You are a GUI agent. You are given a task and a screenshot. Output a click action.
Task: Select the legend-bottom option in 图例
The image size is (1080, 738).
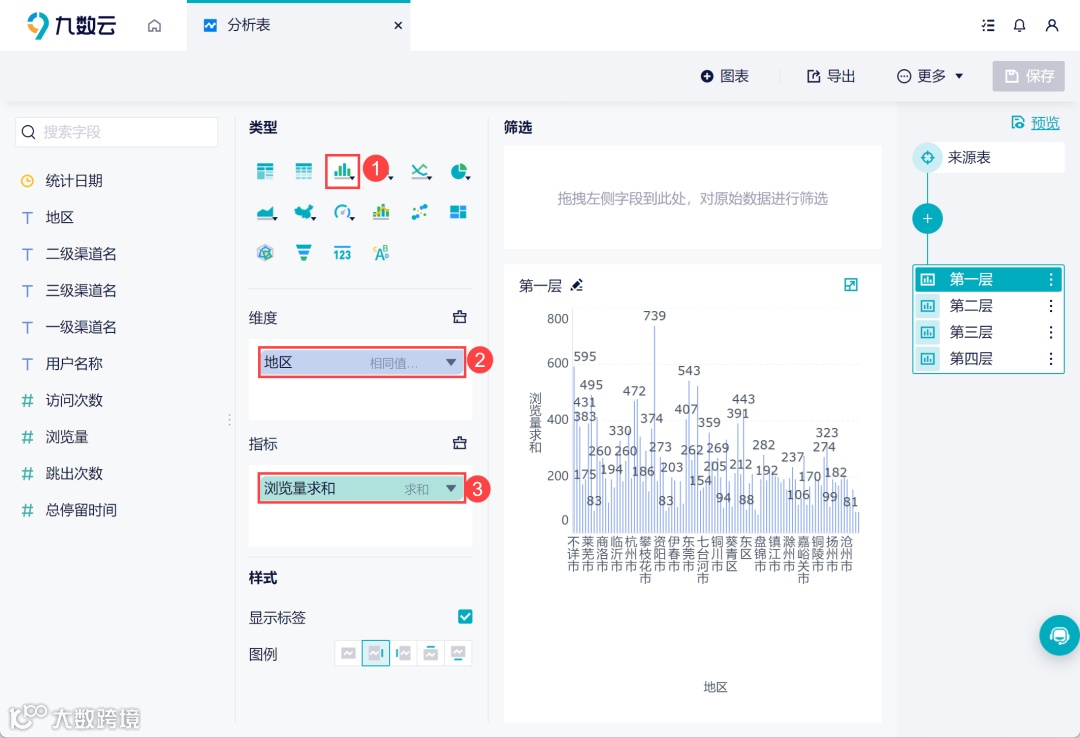coord(458,653)
